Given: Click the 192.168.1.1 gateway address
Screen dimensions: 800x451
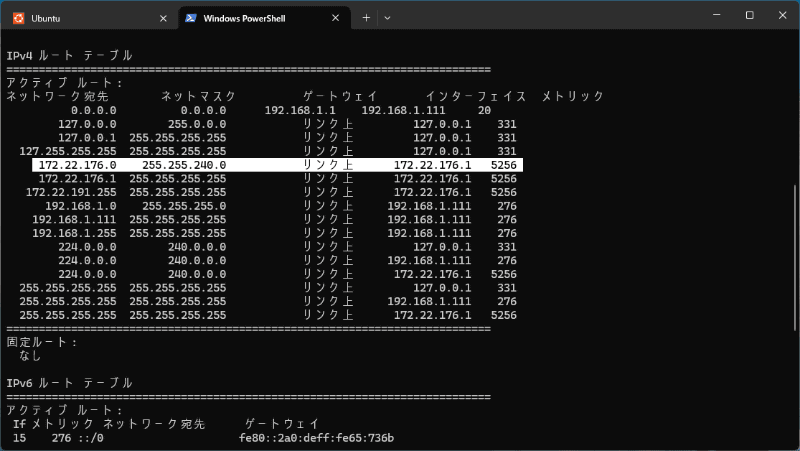Looking at the screenshot, I should click(x=300, y=110).
